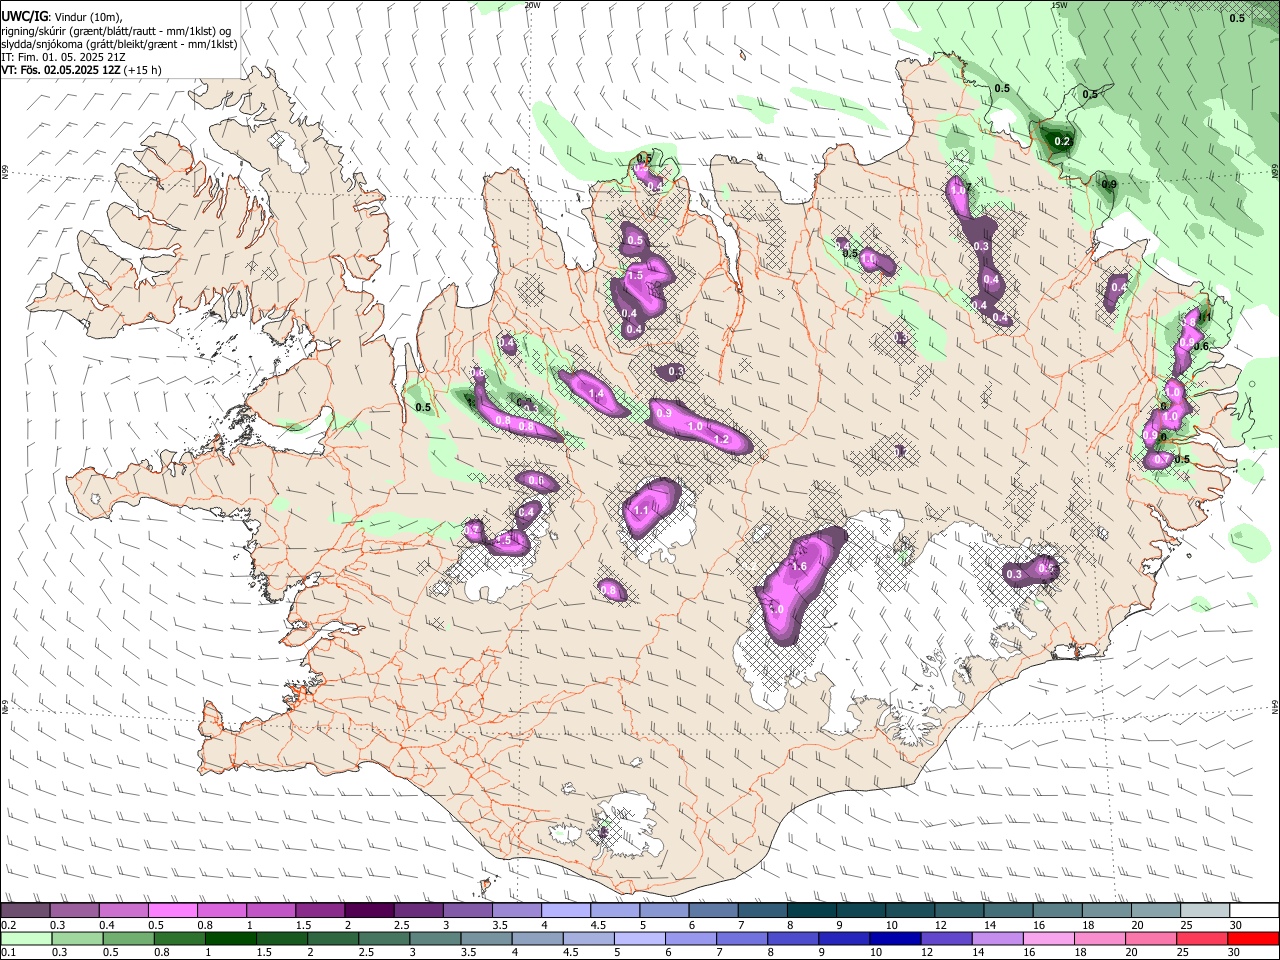1280x960 pixels.
Task: Click the bottom-row legend swatch starting at 7
Action: [741, 938]
